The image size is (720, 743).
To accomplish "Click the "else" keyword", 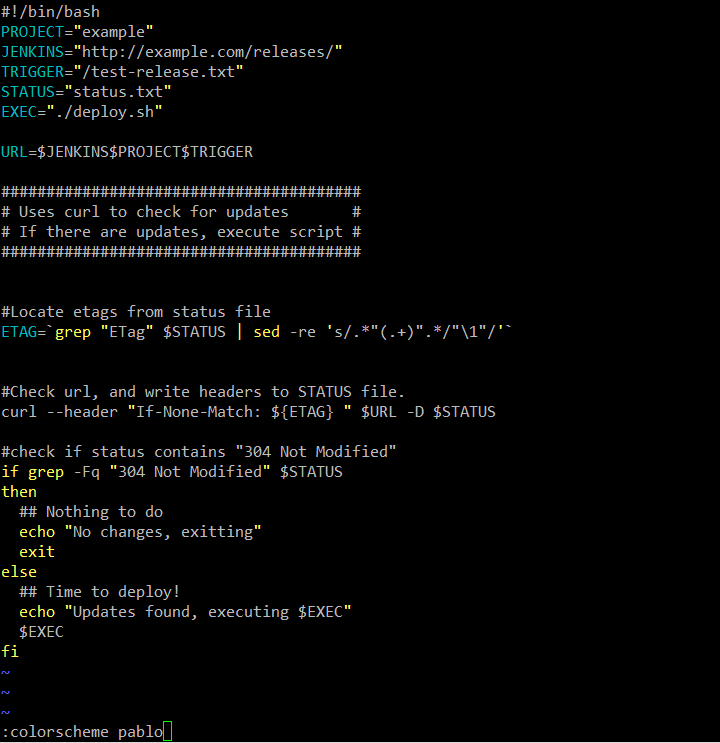I will 19,572.
